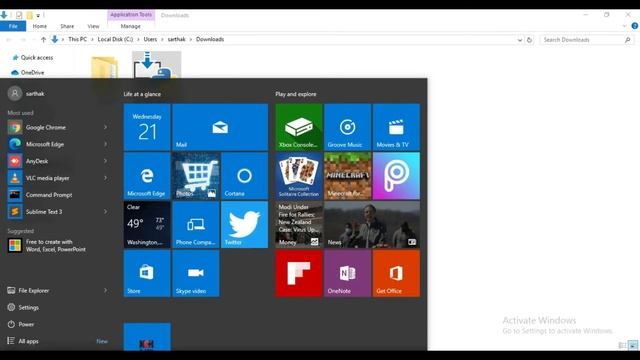Expand Sublime Text 3 jump list arrow
Screen dimensions: 640x360
pos(105,211)
